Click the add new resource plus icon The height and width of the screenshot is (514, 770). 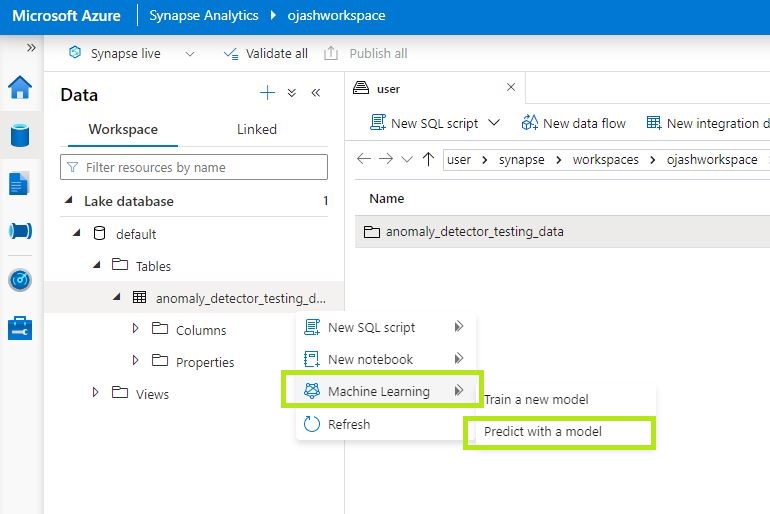point(267,93)
